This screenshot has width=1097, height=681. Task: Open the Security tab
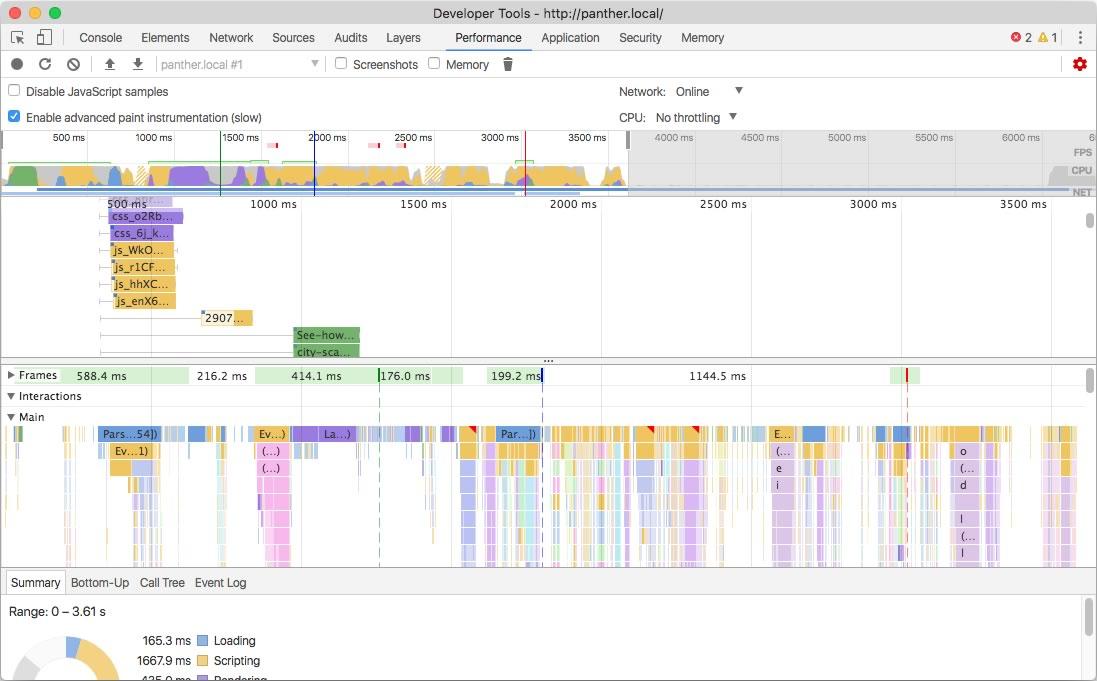(x=640, y=38)
